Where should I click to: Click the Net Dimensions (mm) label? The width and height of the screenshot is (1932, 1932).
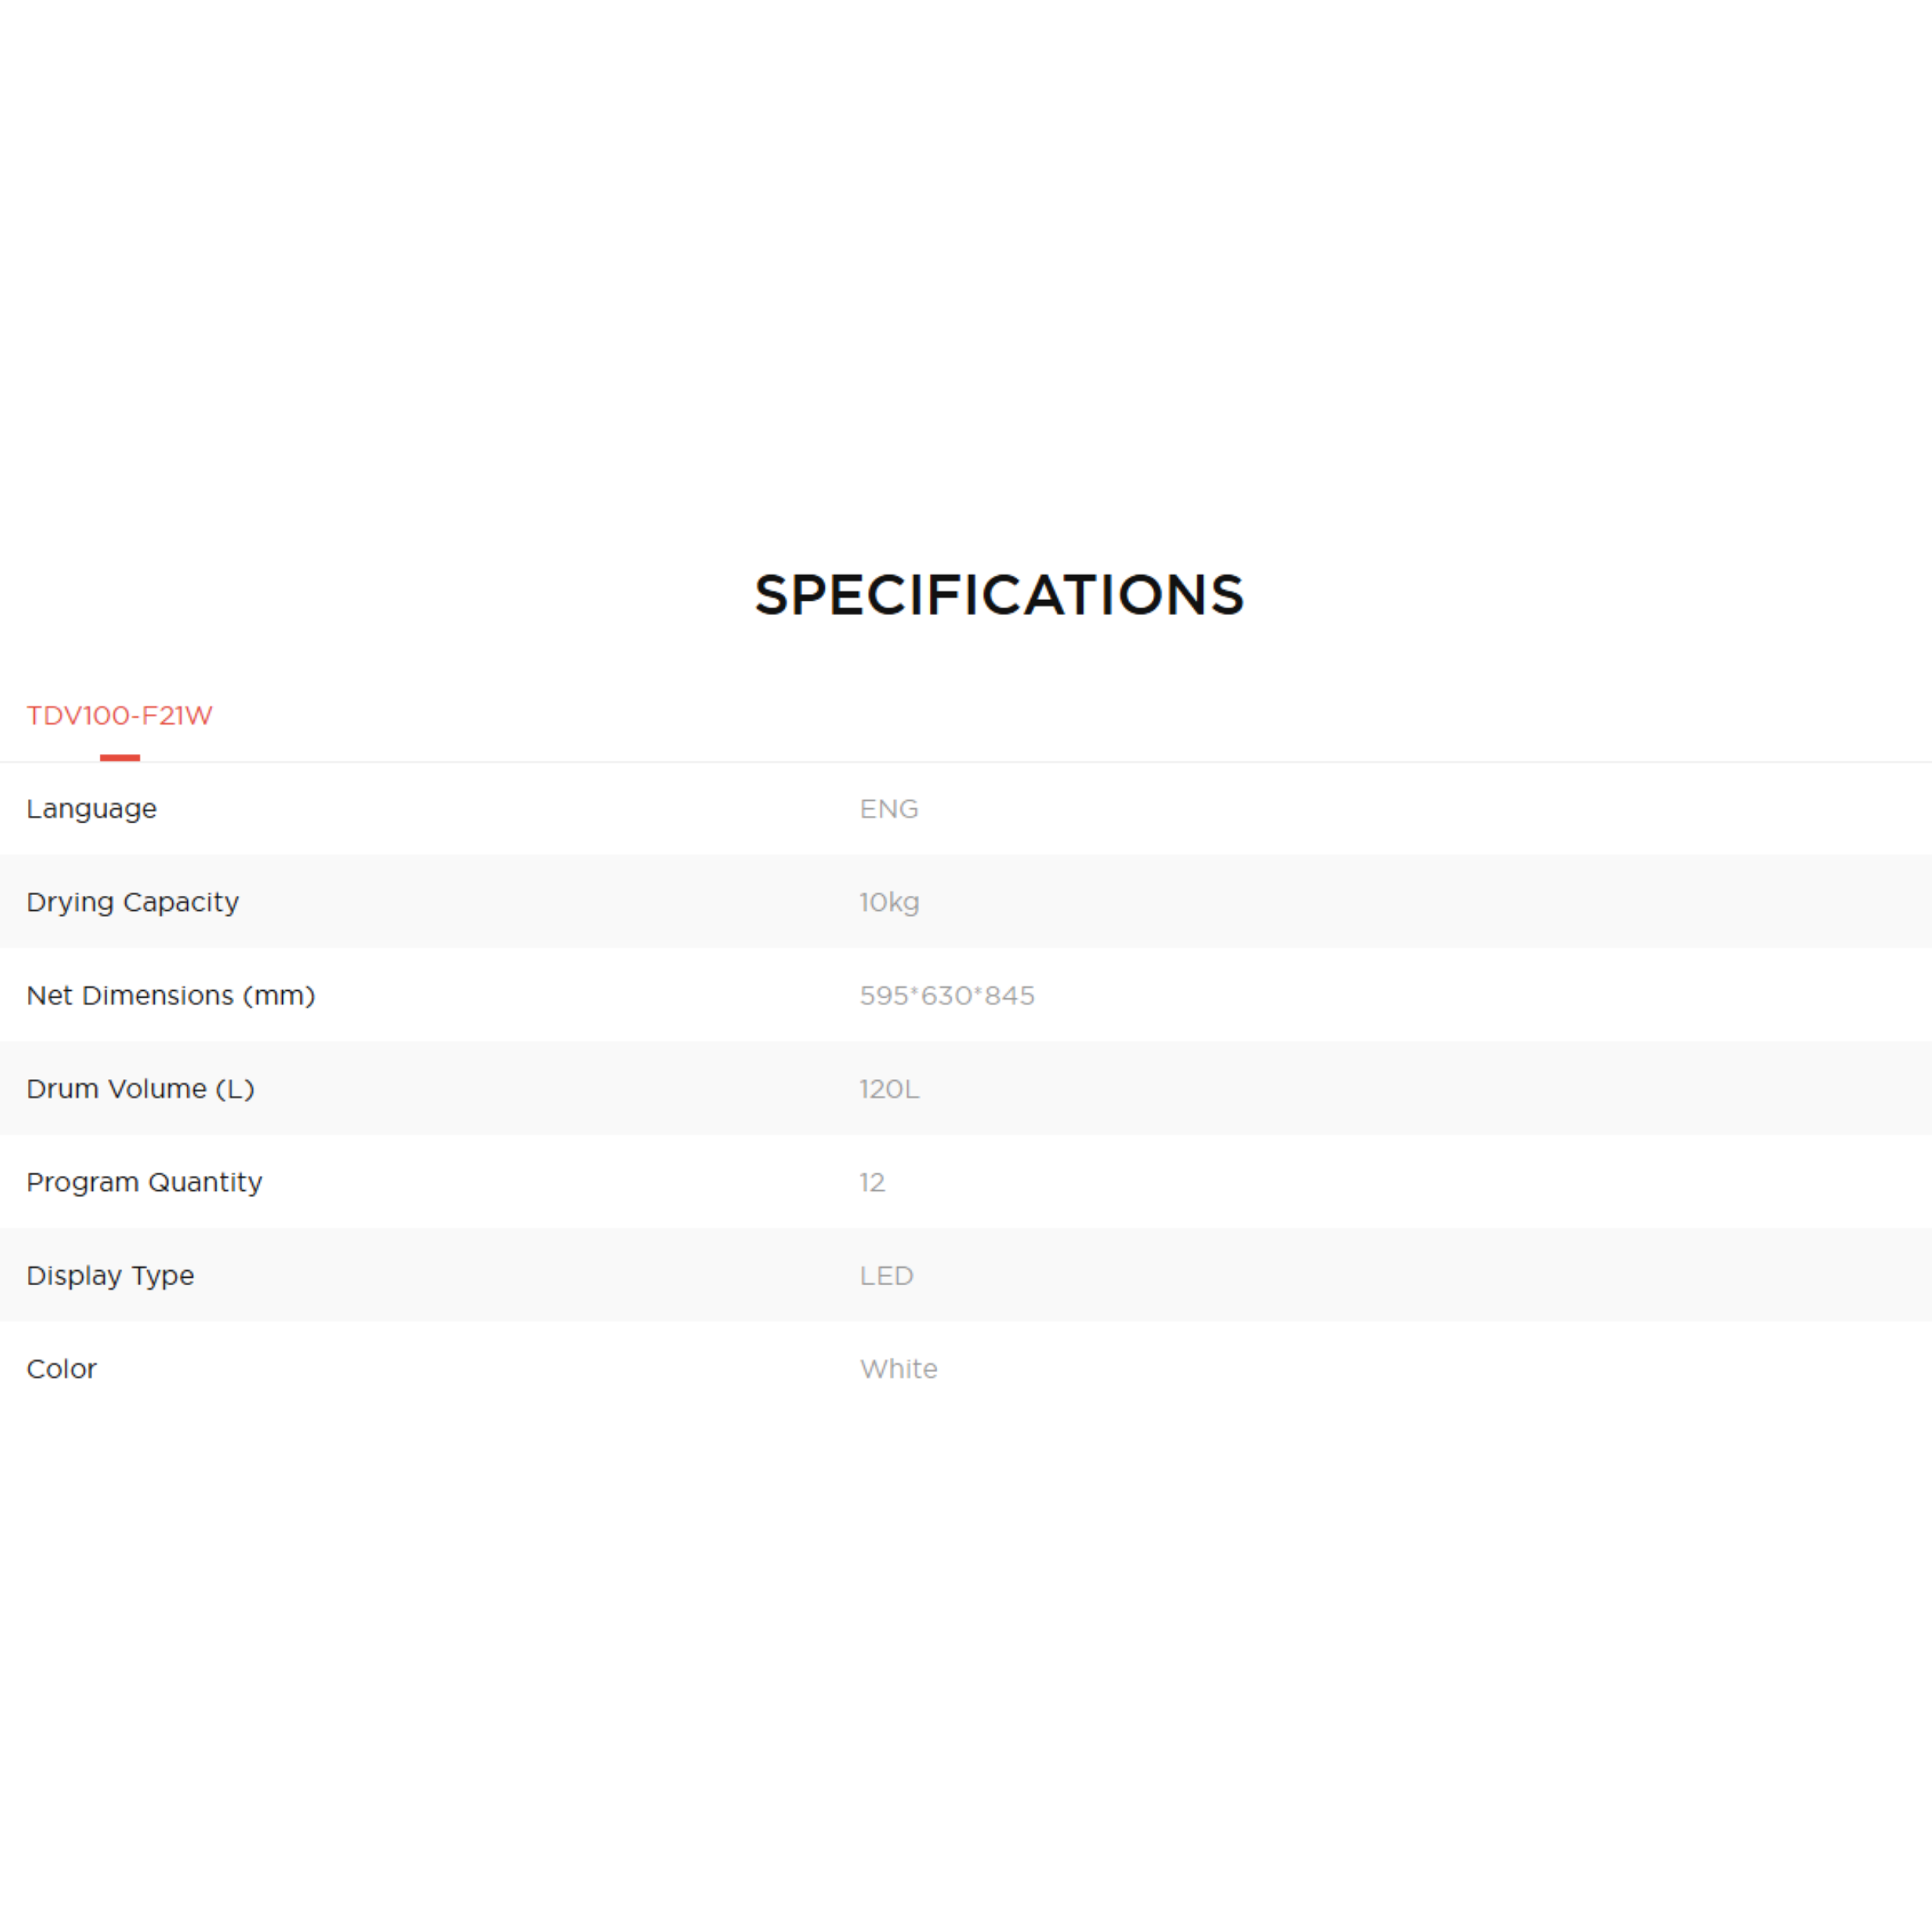click(170, 996)
